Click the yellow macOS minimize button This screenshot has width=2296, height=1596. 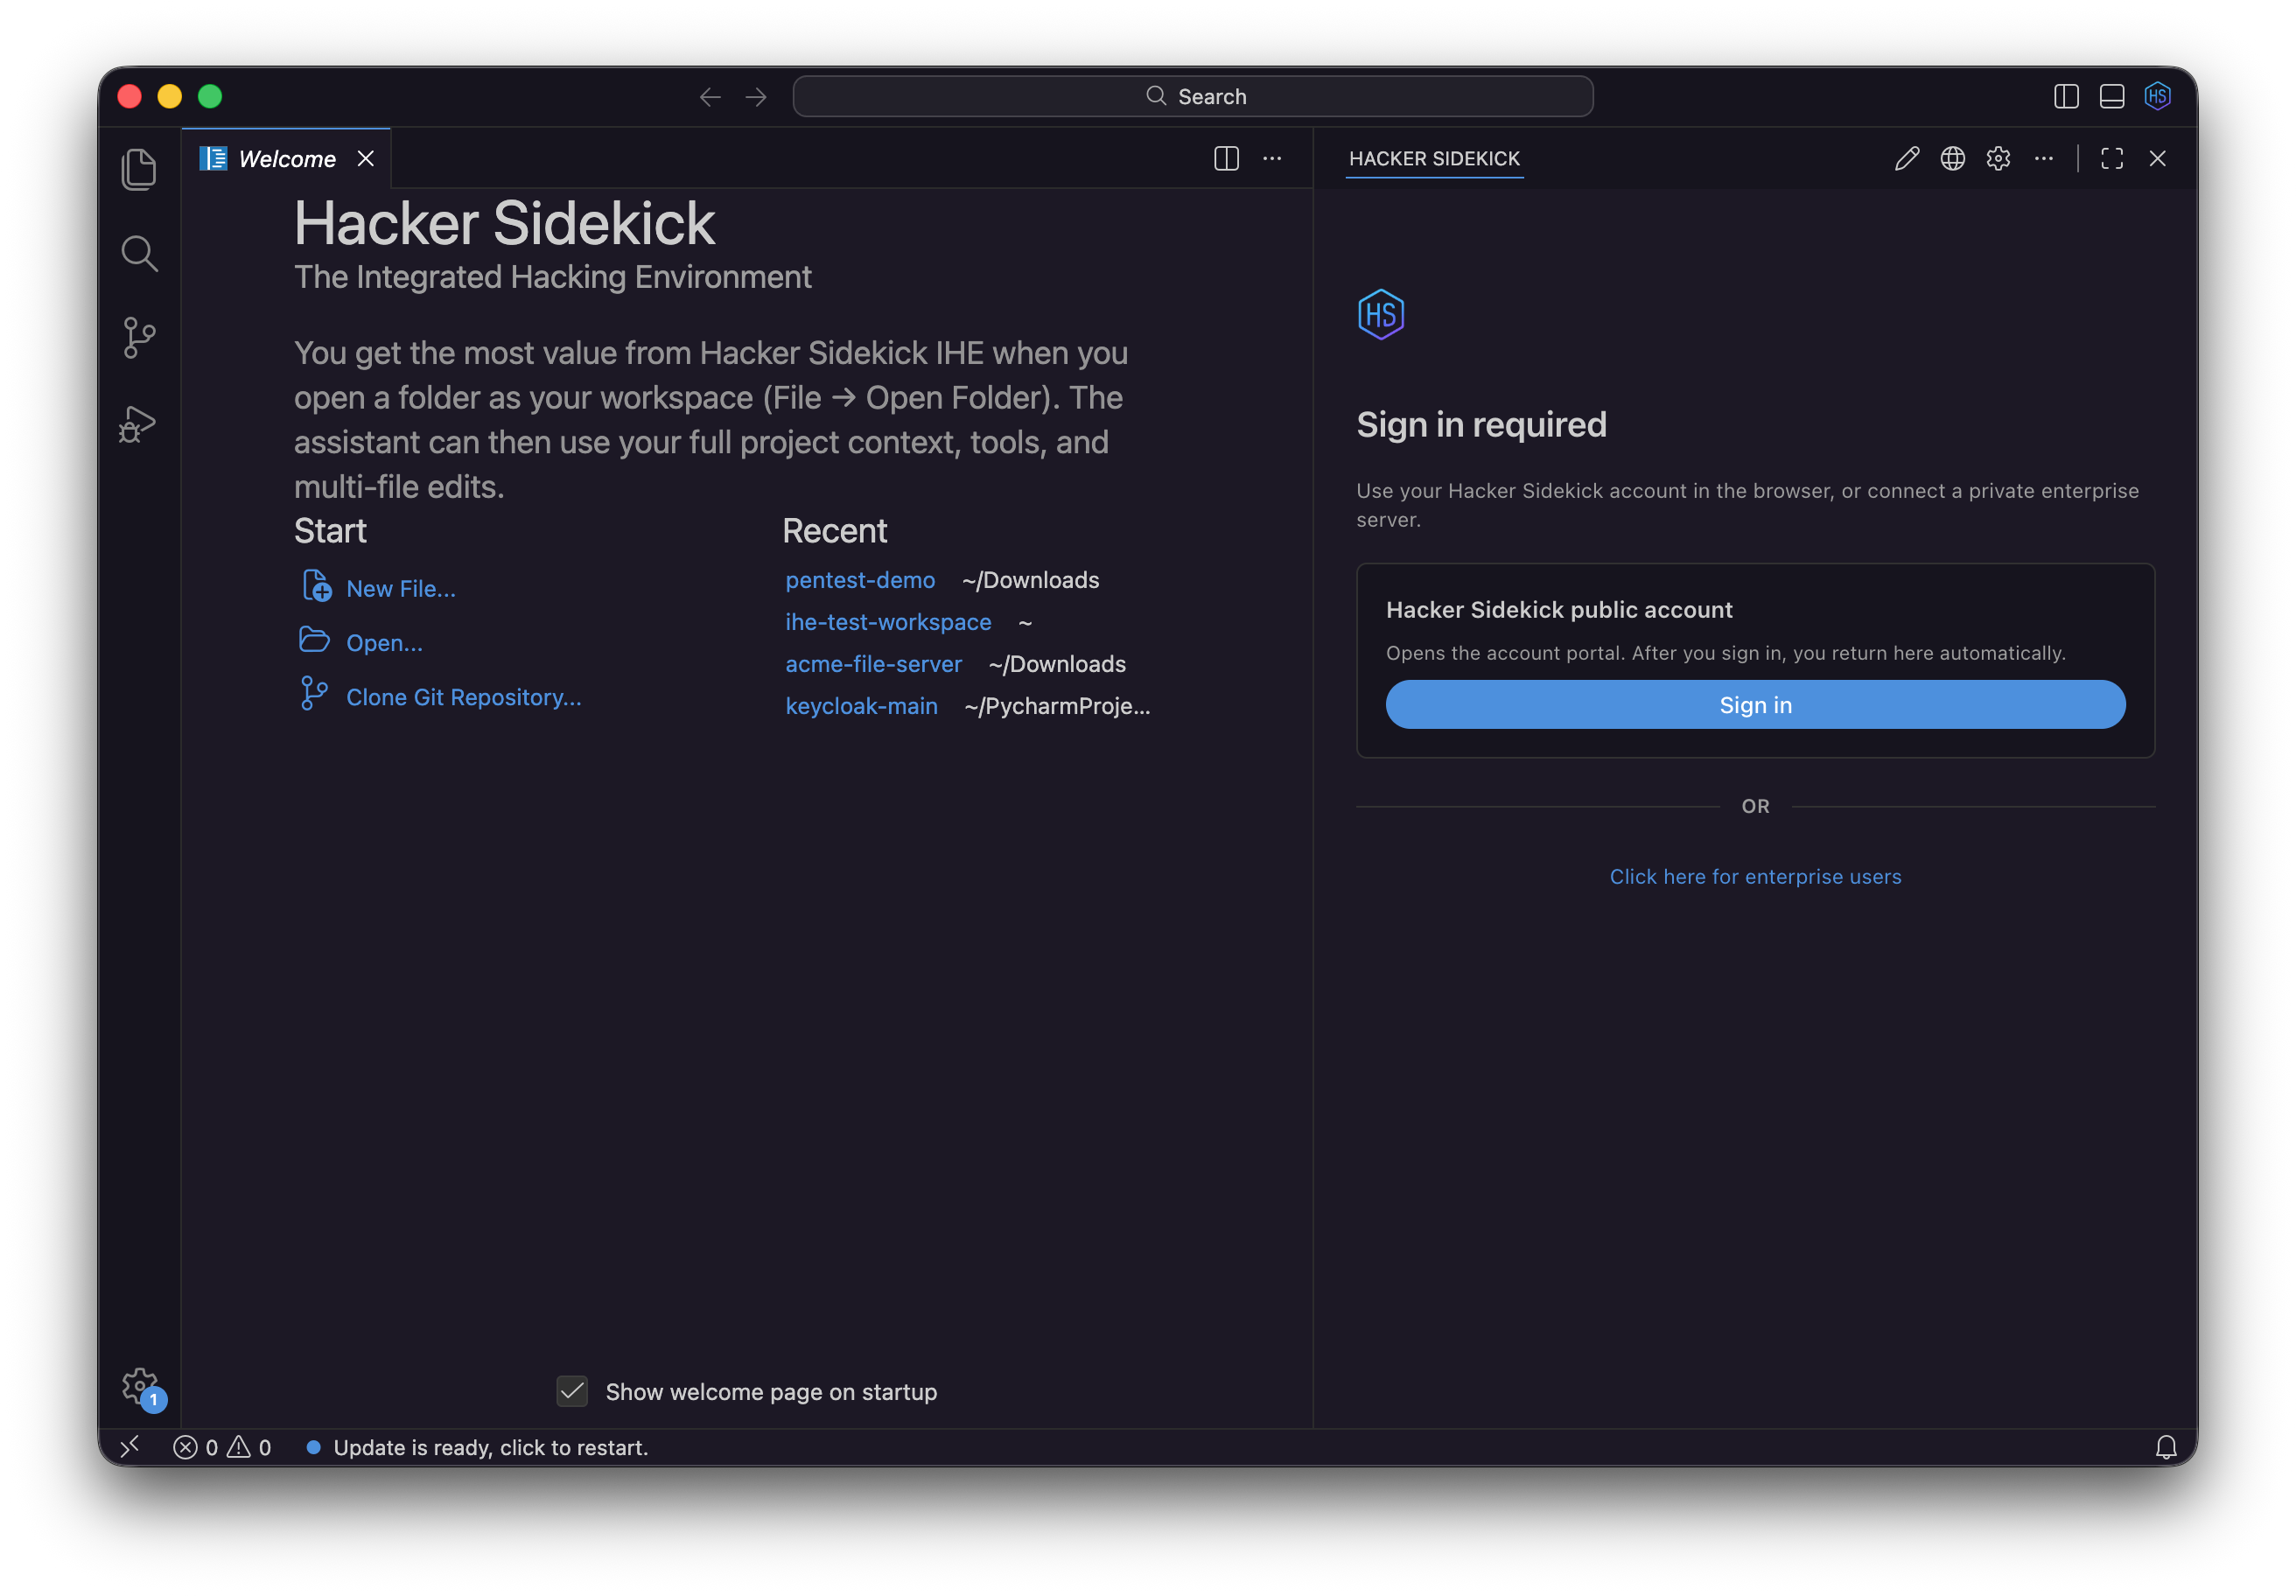coord(170,97)
